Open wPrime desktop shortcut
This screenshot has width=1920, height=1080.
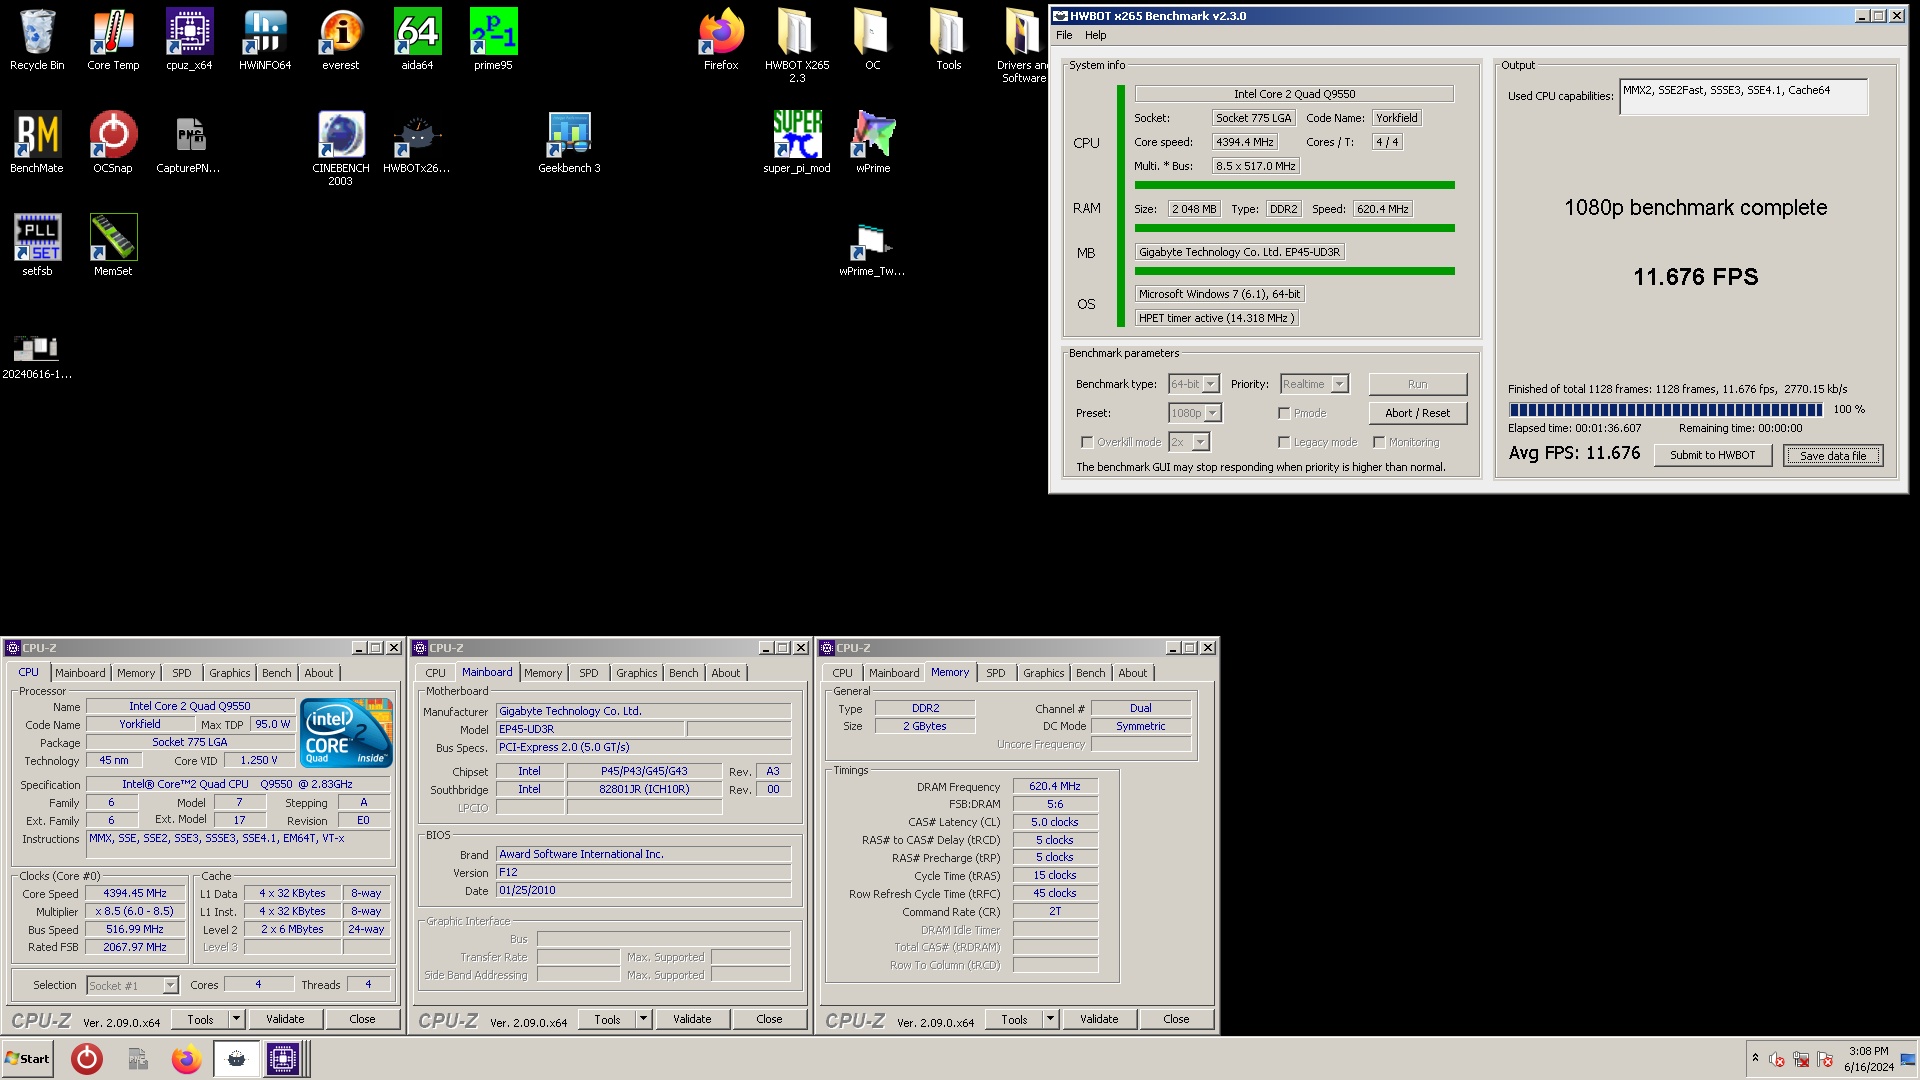pos(873,143)
